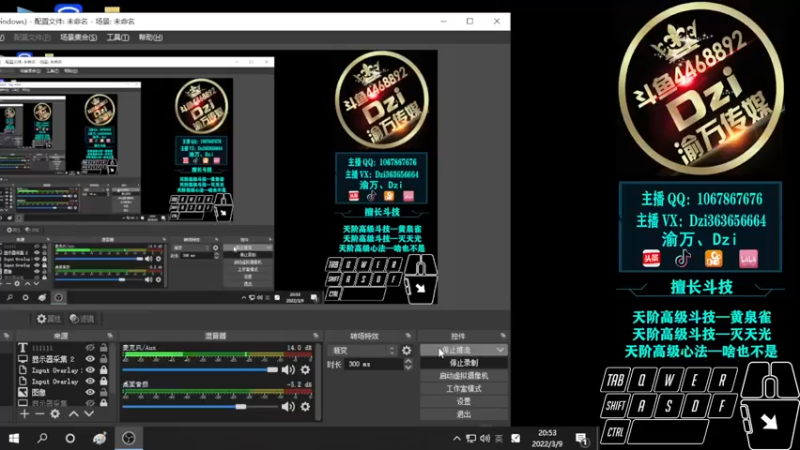Show the hidden 111111 text source
This screenshot has width=800, height=450.
click(x=90, y=347)
